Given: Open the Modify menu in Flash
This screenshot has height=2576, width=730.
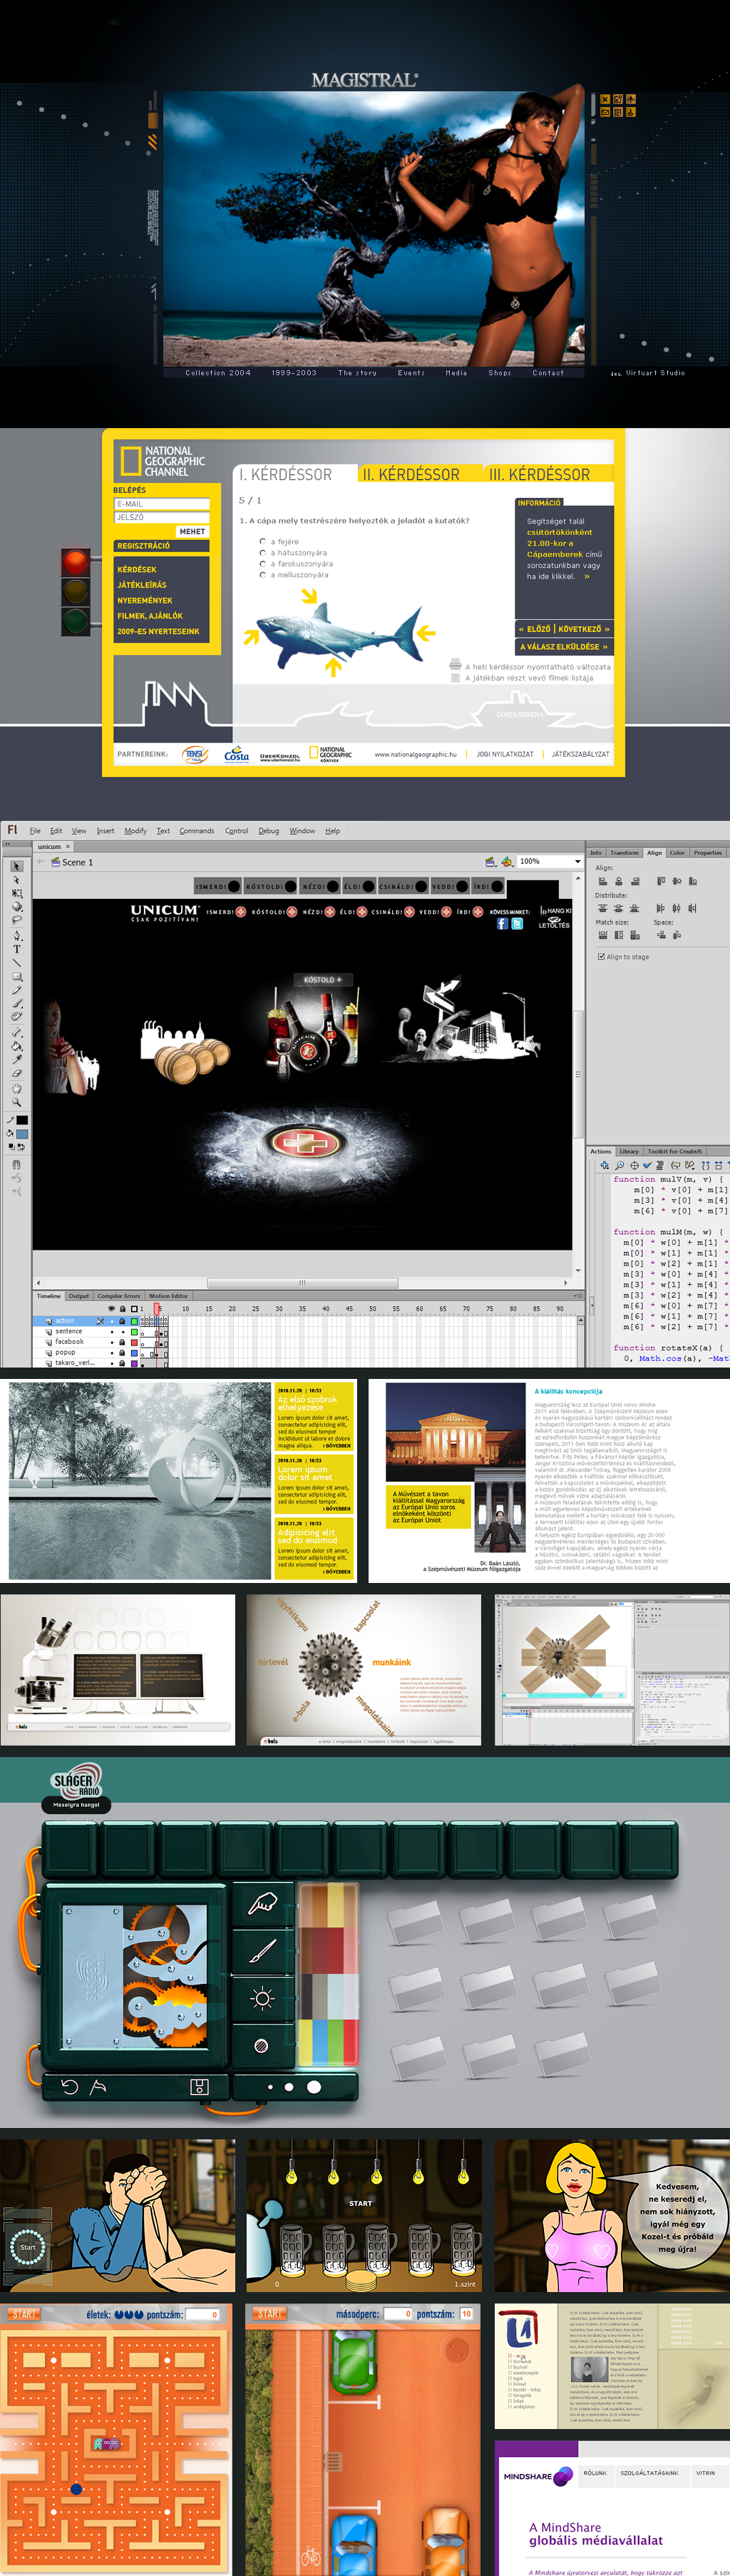Looking at the screenshot, I should [x=135, y=831].
